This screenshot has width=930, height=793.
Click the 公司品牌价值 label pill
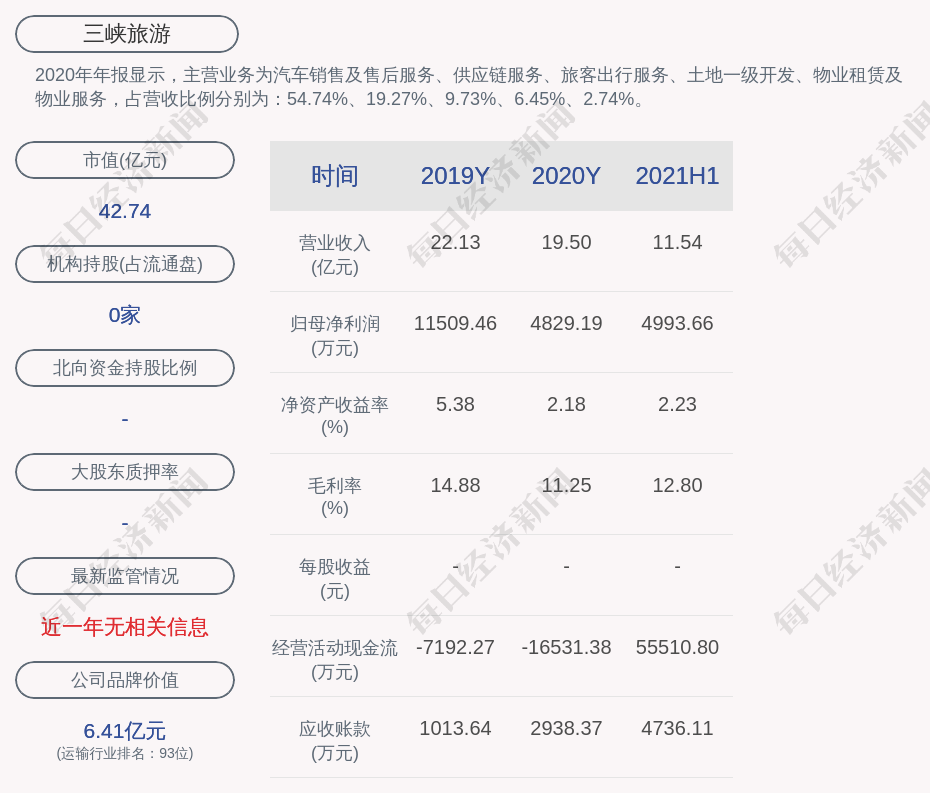click(x=125, y=680)
